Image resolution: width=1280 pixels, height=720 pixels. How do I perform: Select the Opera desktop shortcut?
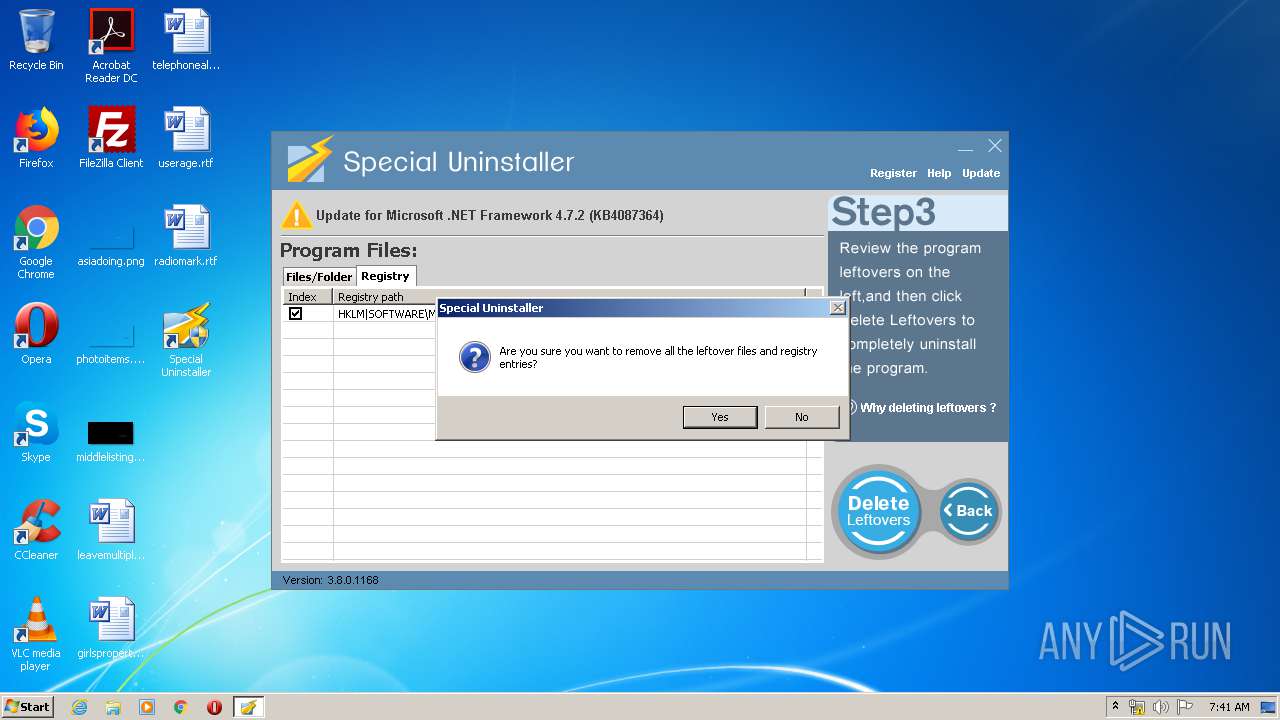point(36,334)
